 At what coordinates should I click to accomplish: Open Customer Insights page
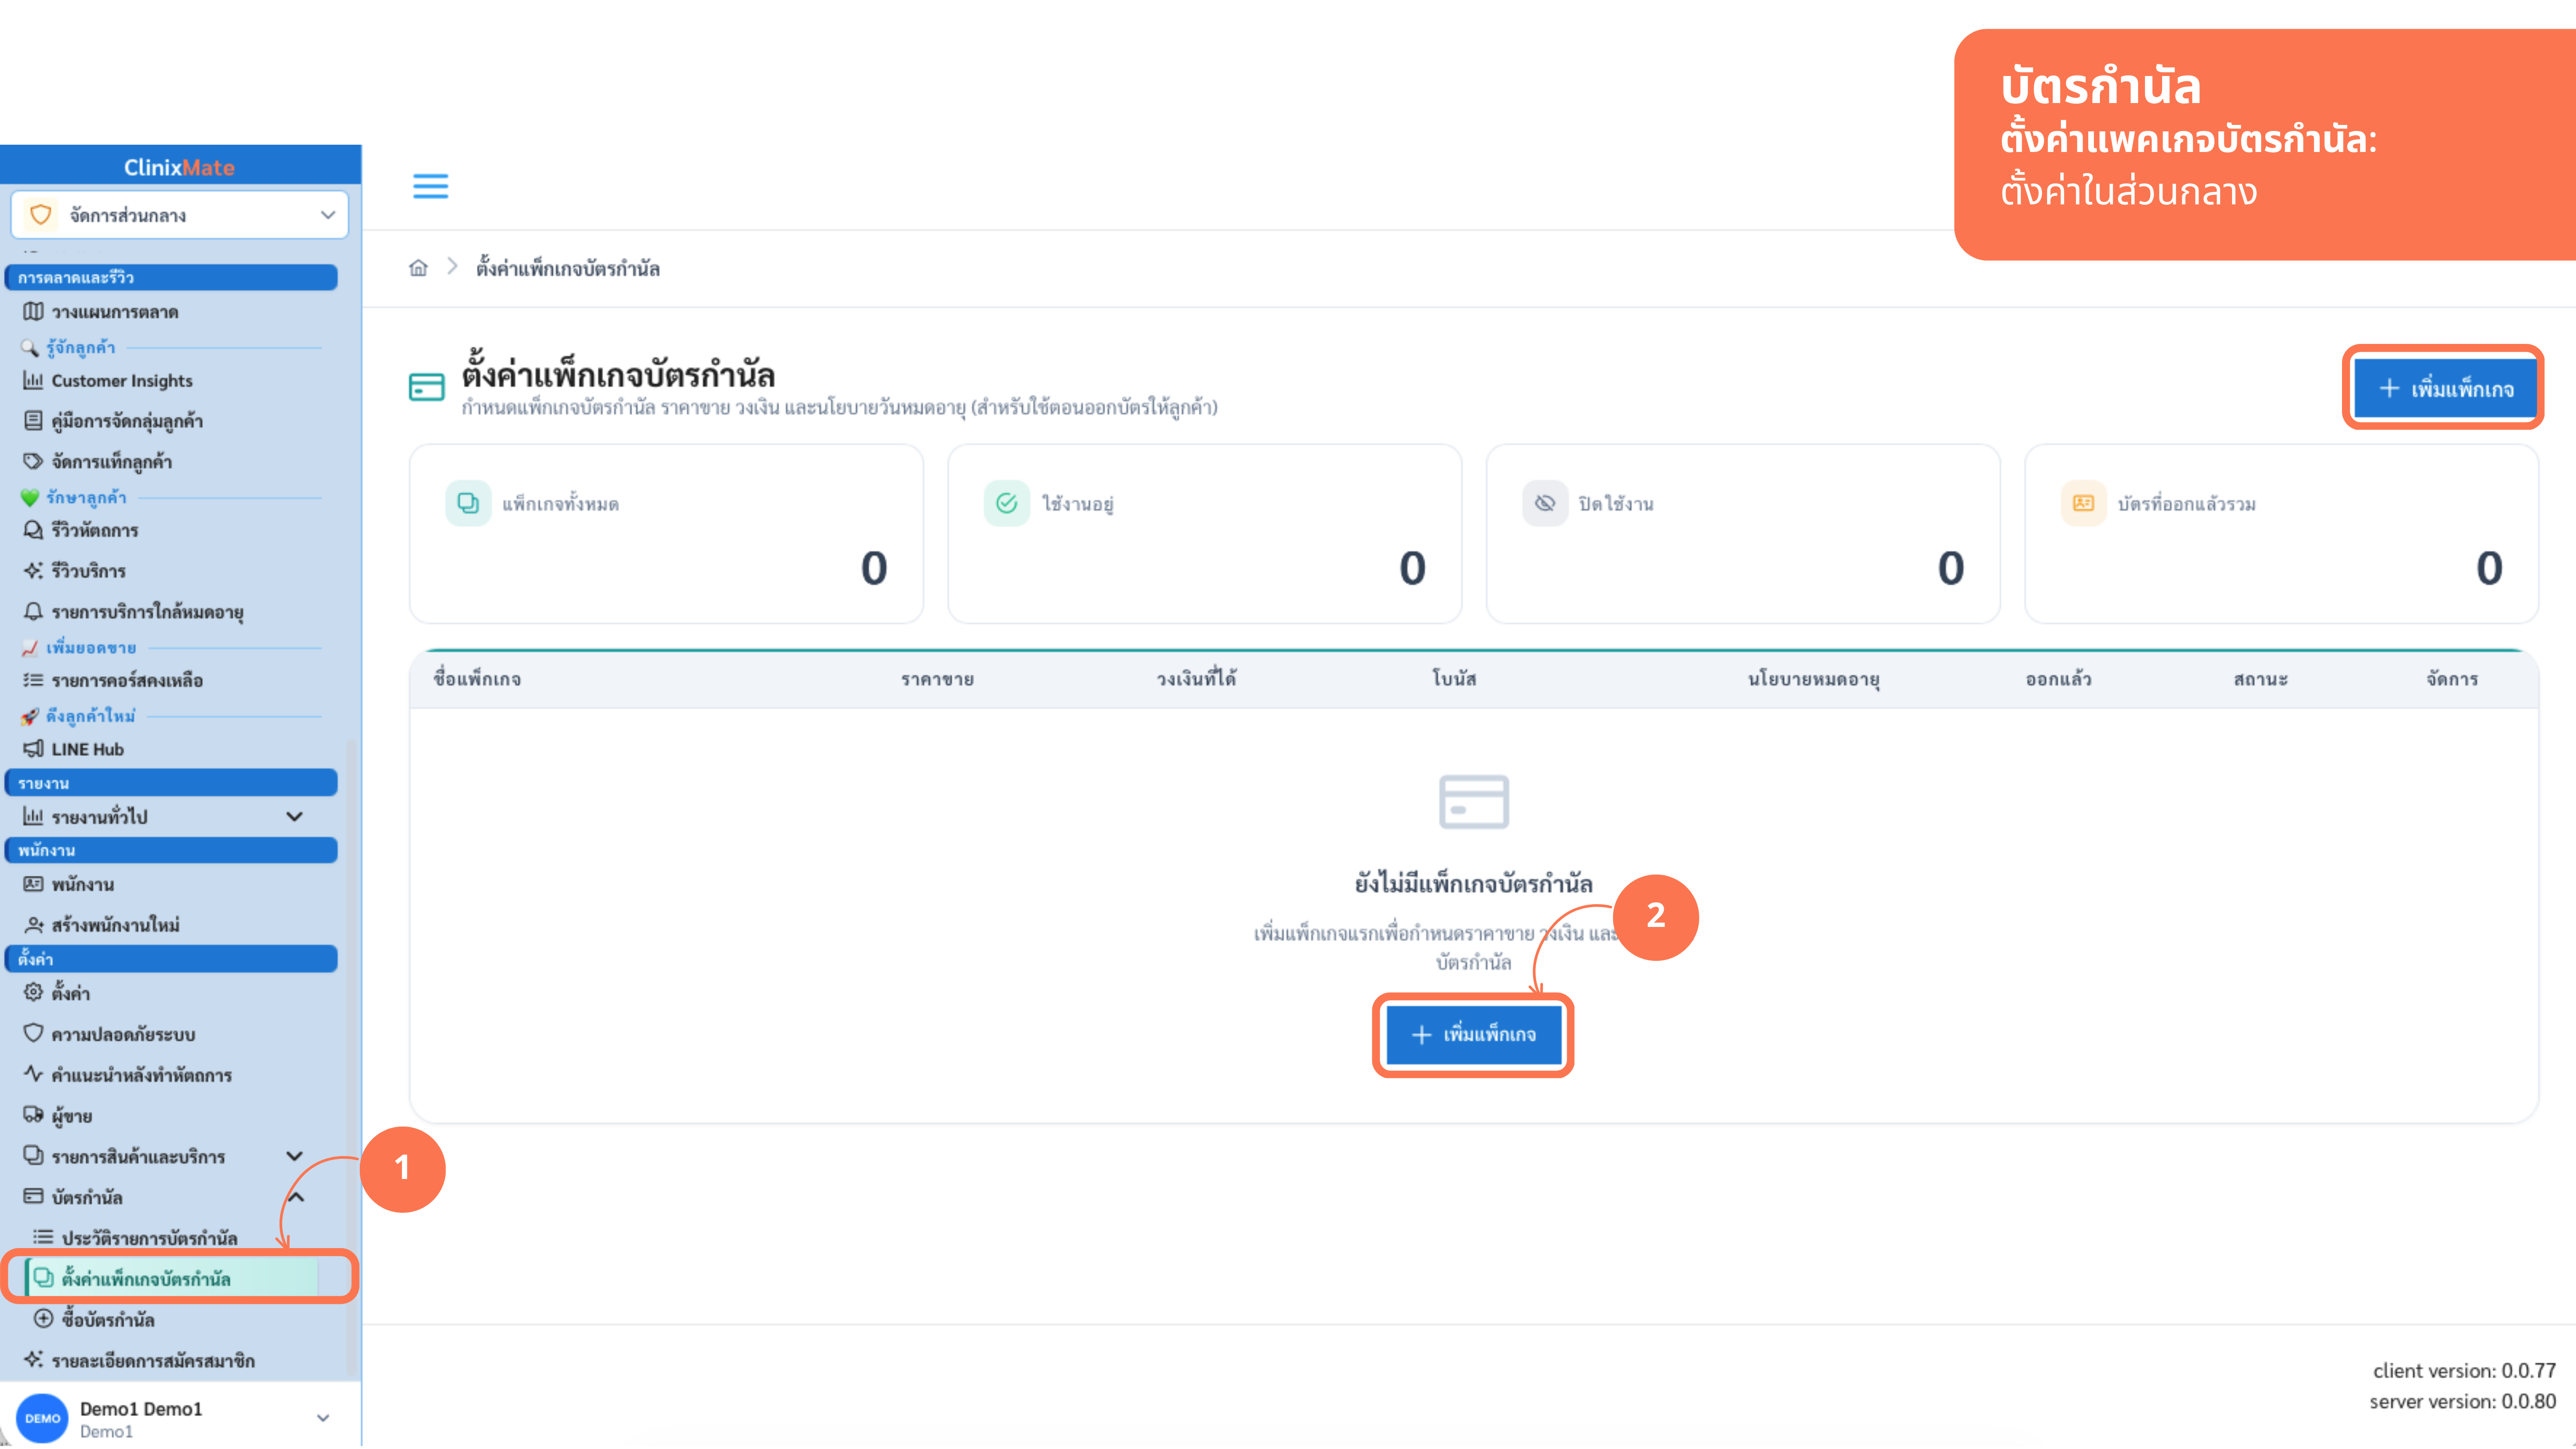point(122,381)
